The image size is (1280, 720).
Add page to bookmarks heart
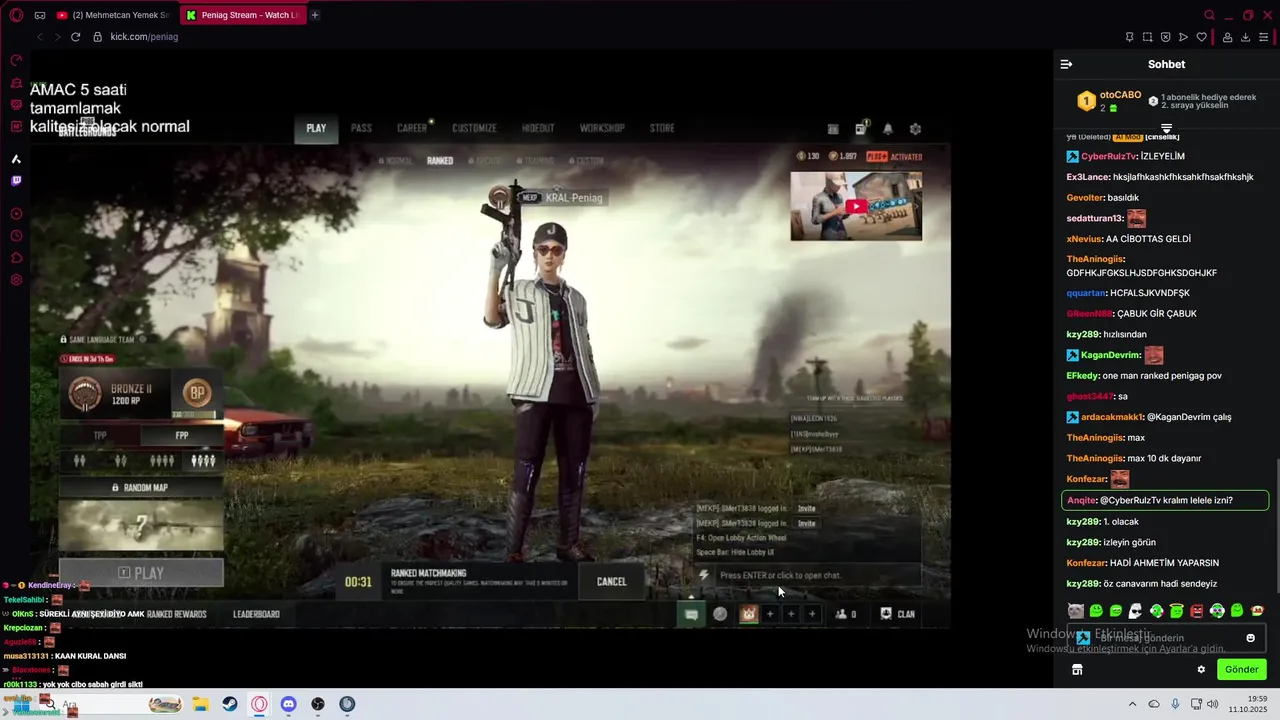(1201, 37)
